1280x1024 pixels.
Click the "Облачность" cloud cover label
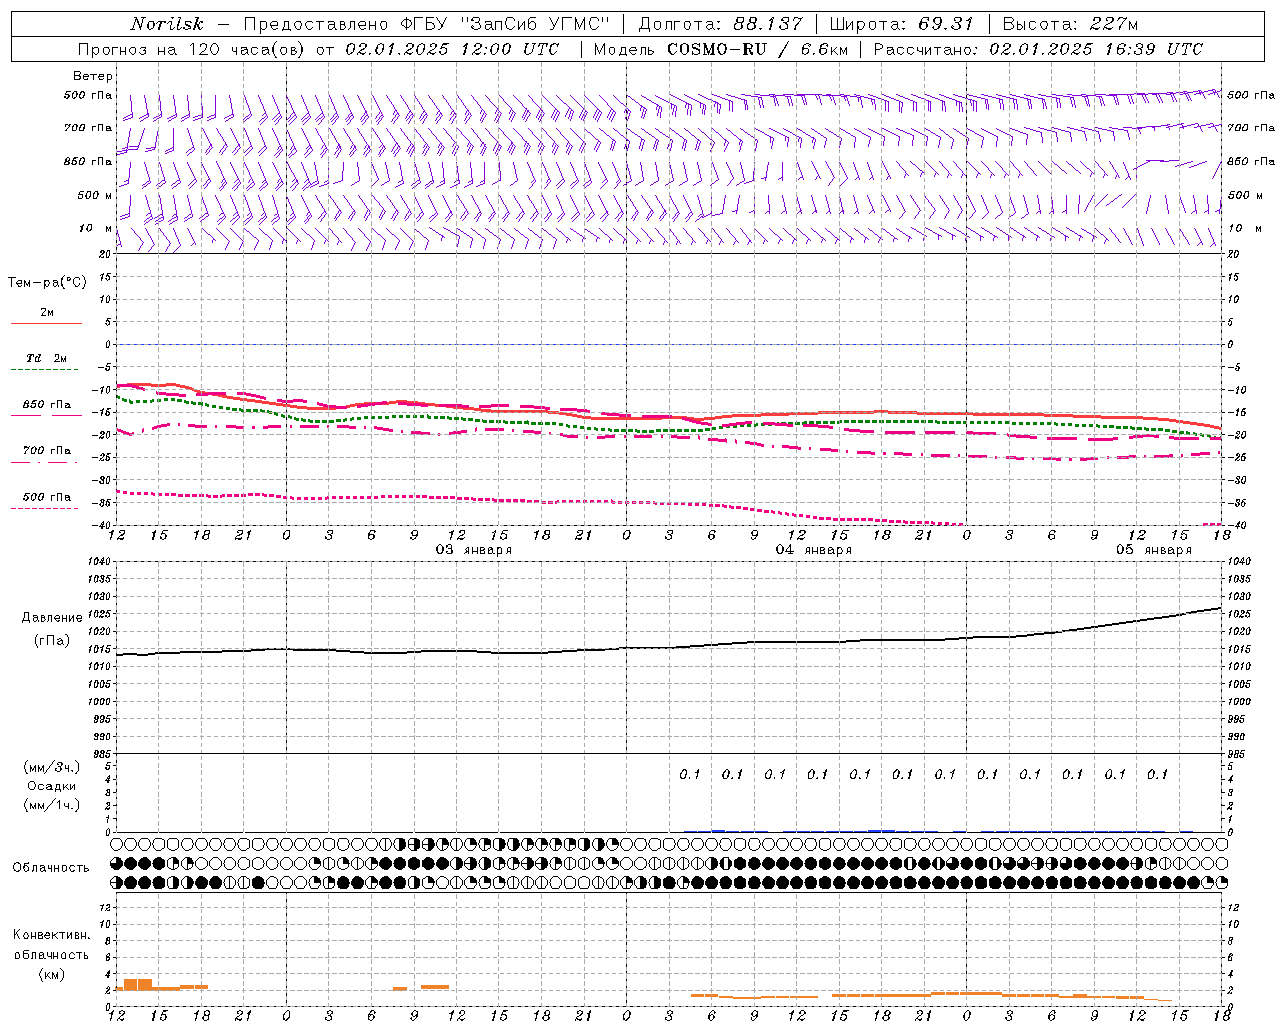click(x=51, y=868)
